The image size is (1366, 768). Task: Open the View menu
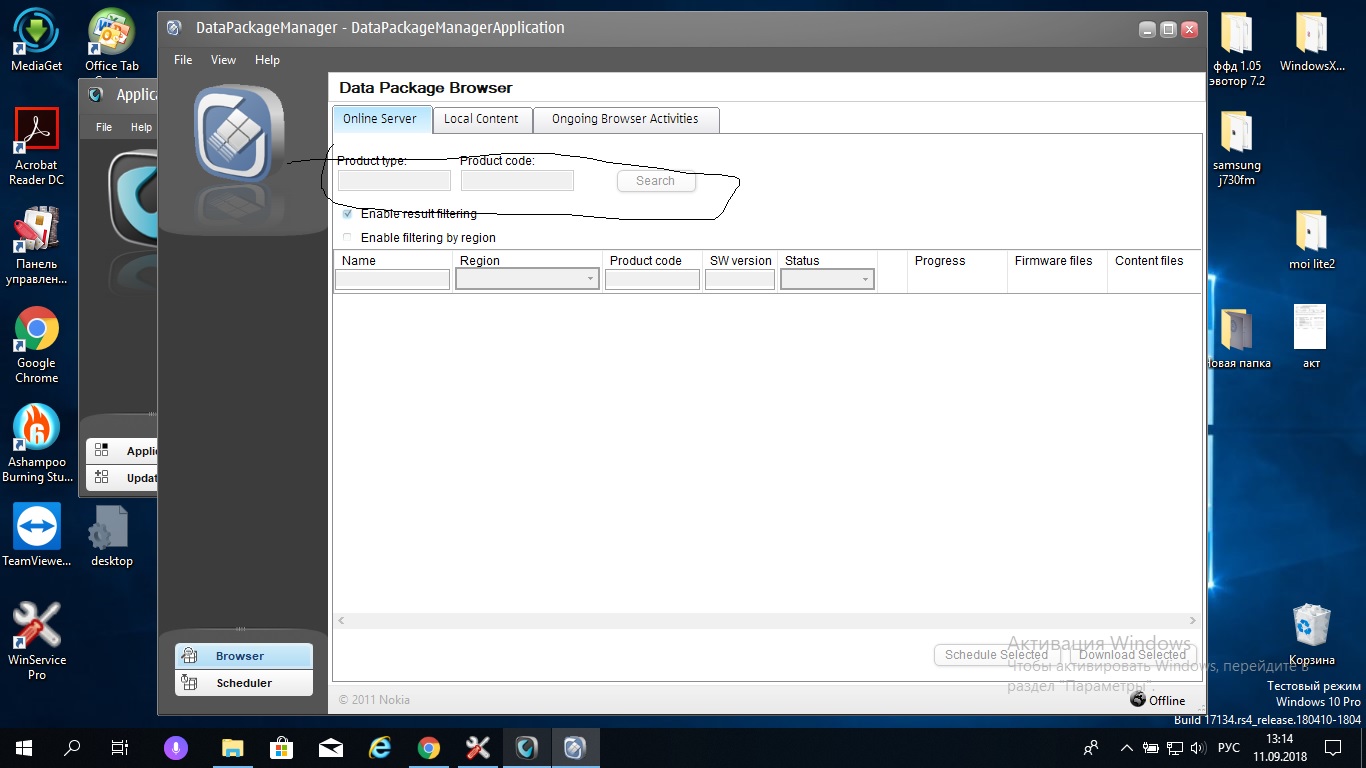[223, 60]
